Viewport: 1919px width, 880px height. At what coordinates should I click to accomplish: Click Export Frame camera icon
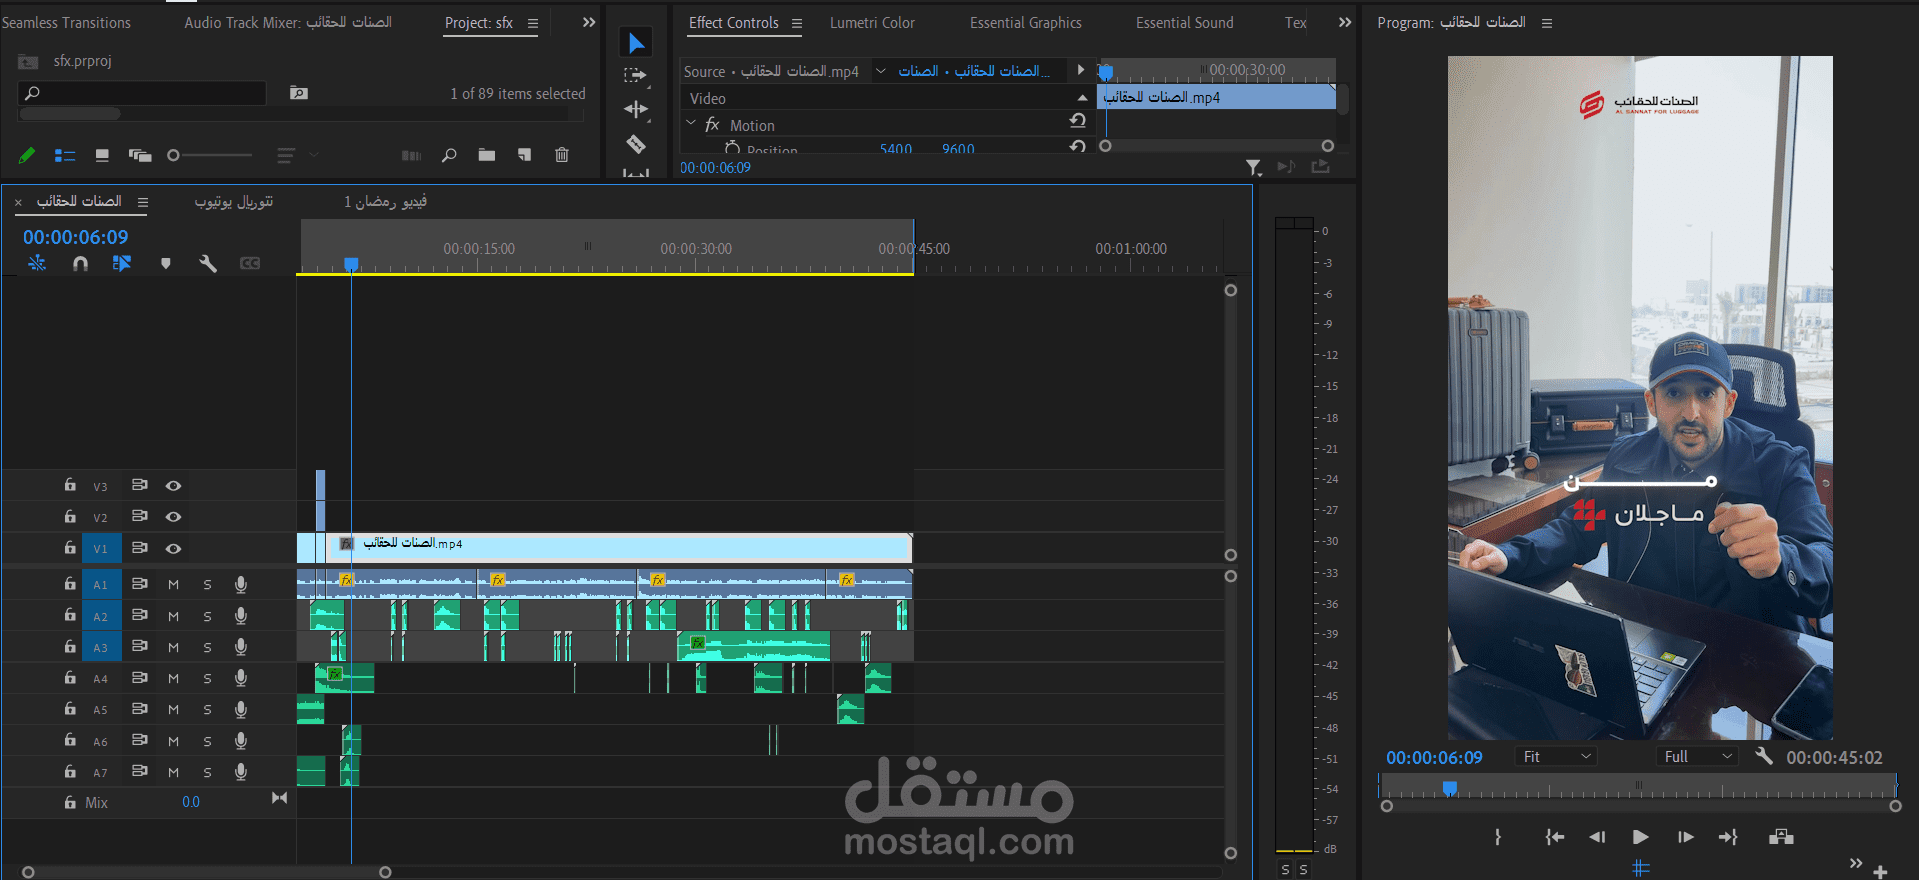click(x=1781, y=837)
